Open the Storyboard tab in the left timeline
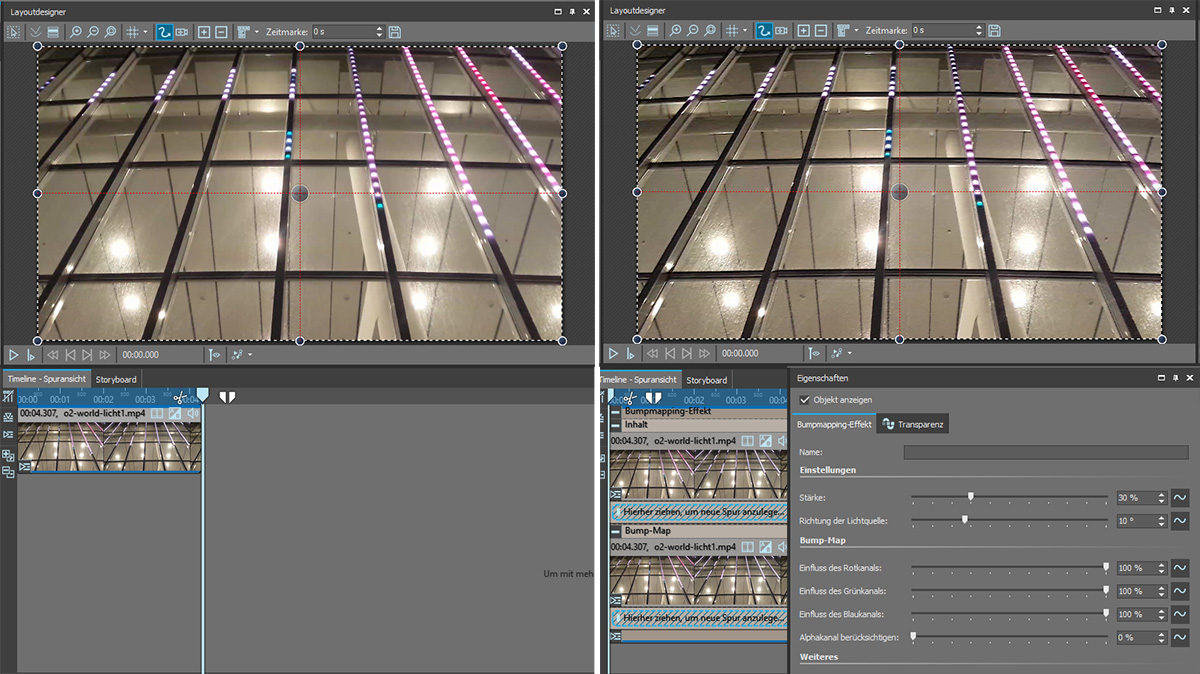 coord(116,380)
